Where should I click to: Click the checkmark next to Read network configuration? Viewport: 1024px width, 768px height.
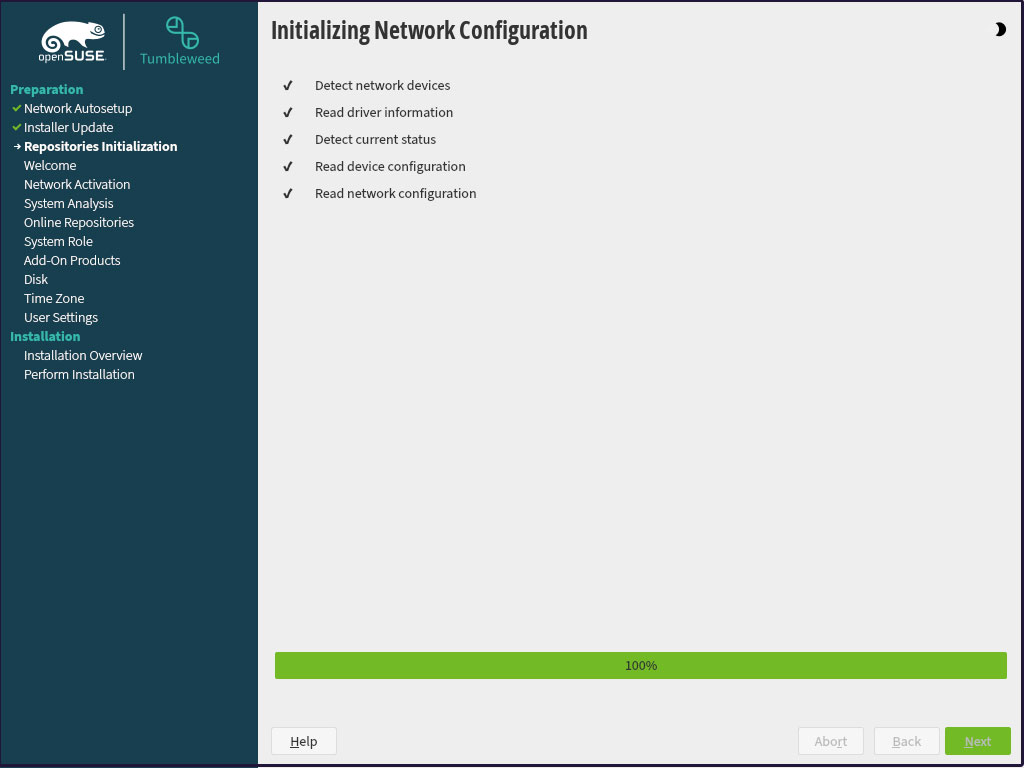(x=287, y=194)
